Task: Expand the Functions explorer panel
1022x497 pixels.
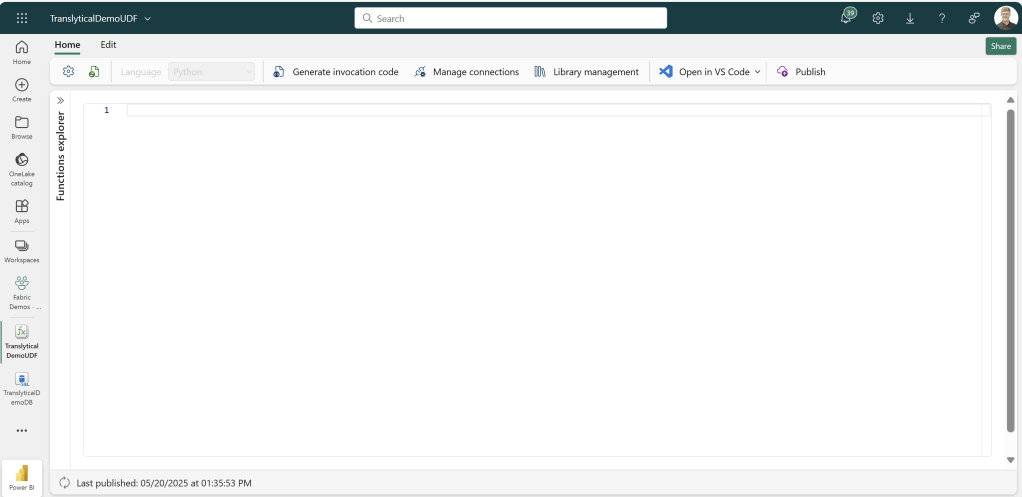Action: [x=60, y=101]
